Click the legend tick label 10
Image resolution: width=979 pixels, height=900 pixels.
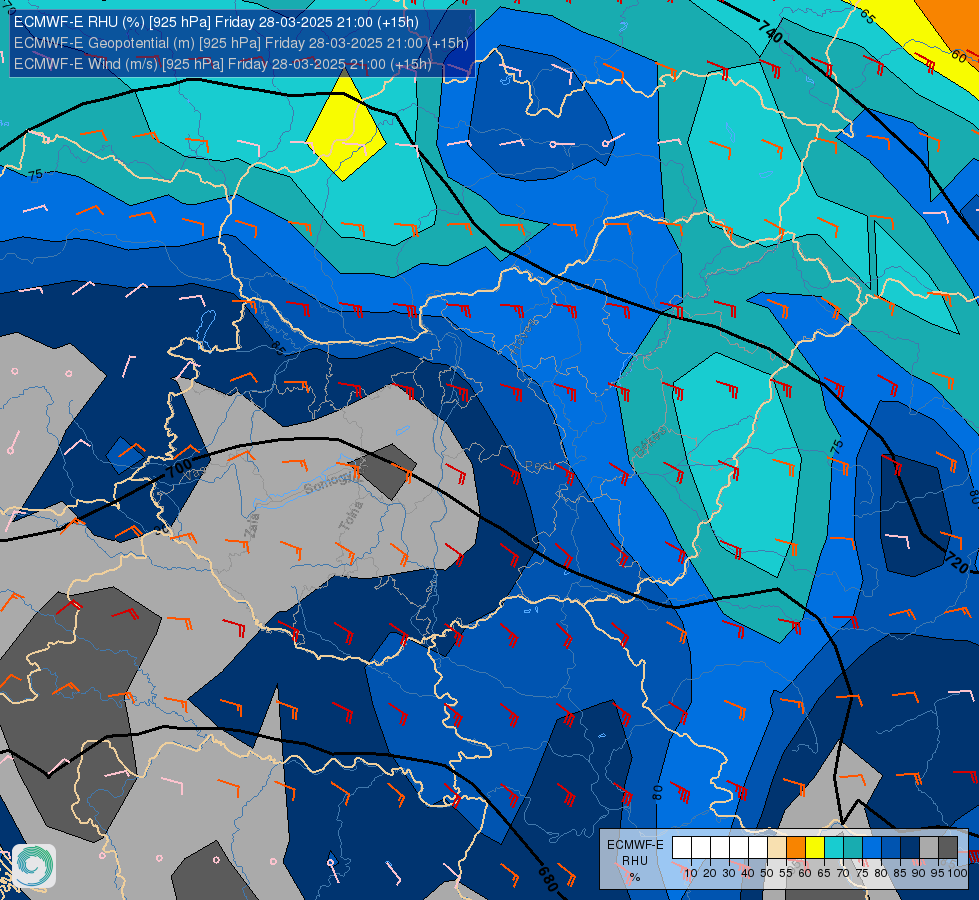(x=691, y=873)
